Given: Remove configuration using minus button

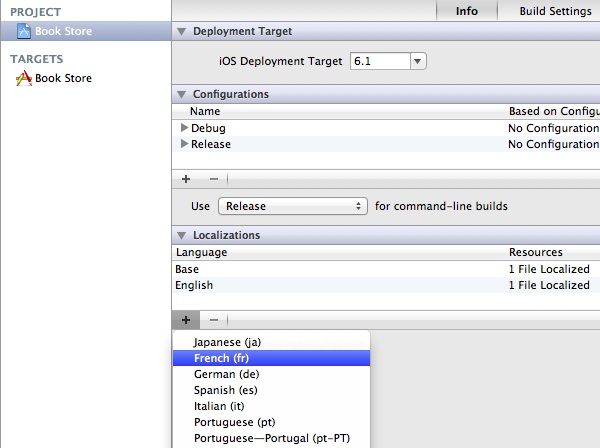Looking at the screenshot, I should (x=214, y=179).
